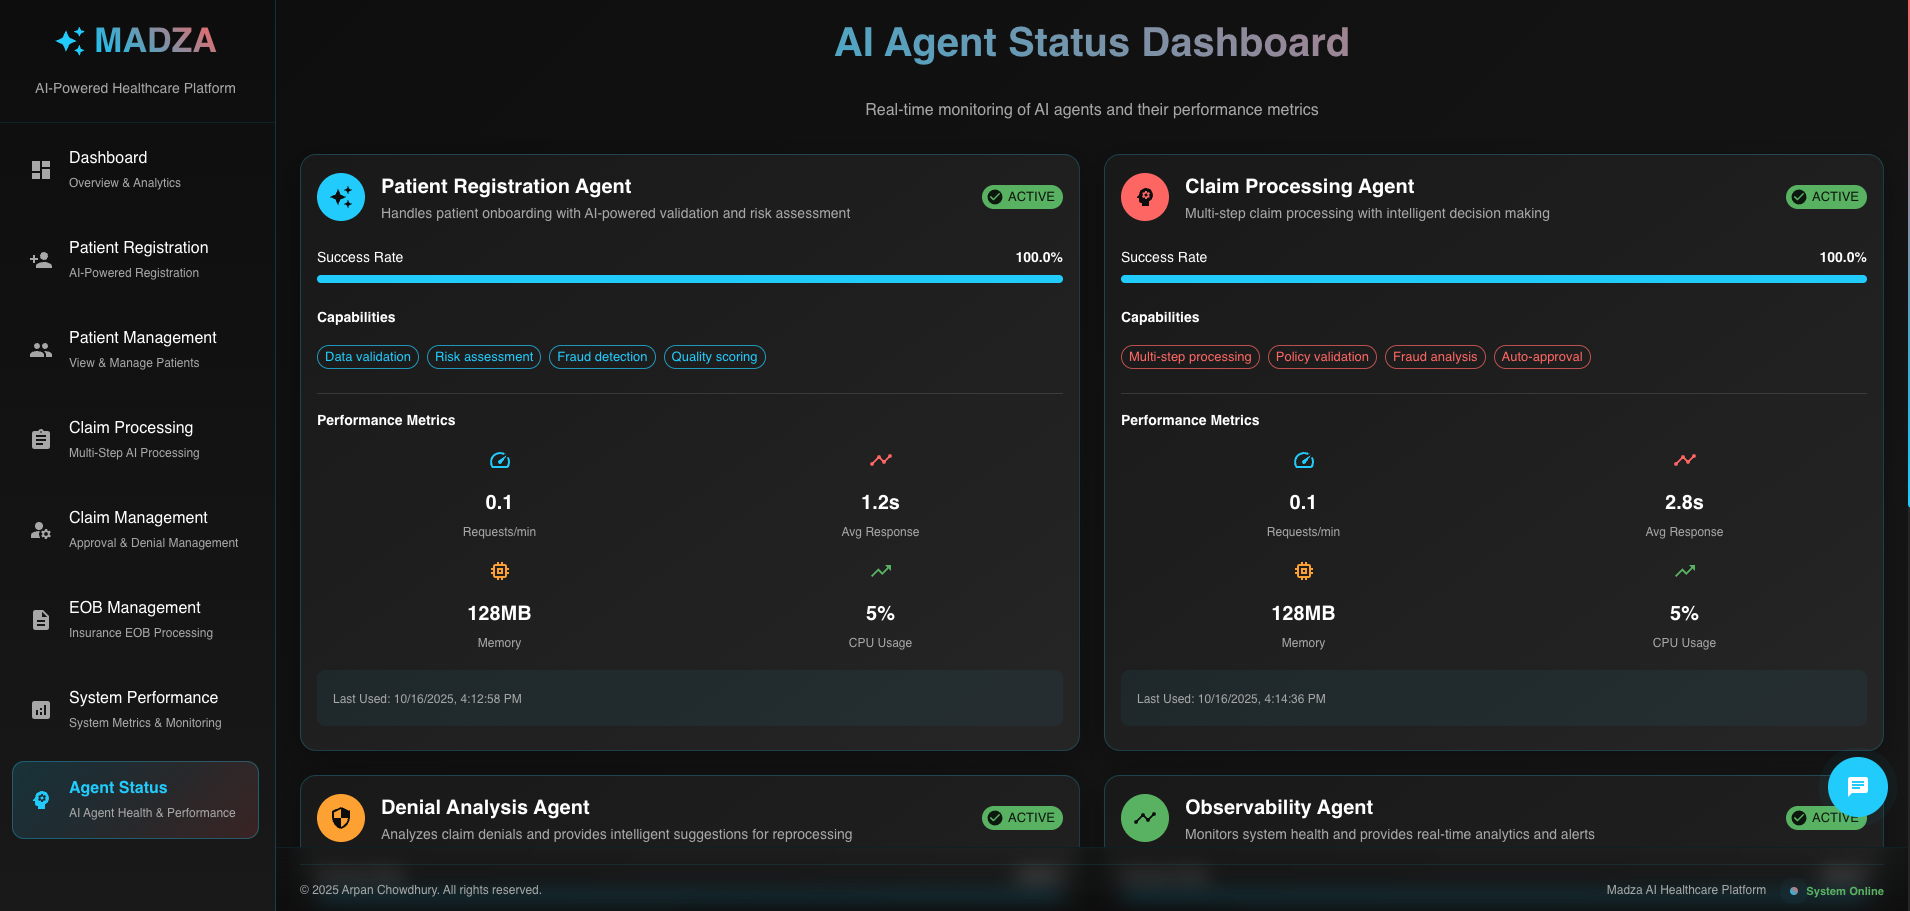
Task: Open EOB Management section
Action: click(x=135, y=620)
